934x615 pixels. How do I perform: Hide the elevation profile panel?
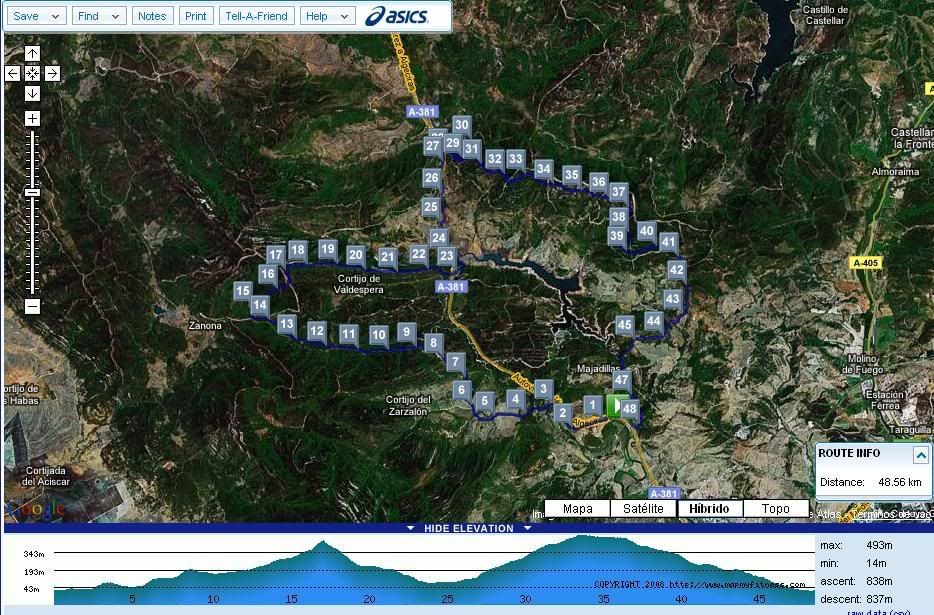[x=468, y=528]
